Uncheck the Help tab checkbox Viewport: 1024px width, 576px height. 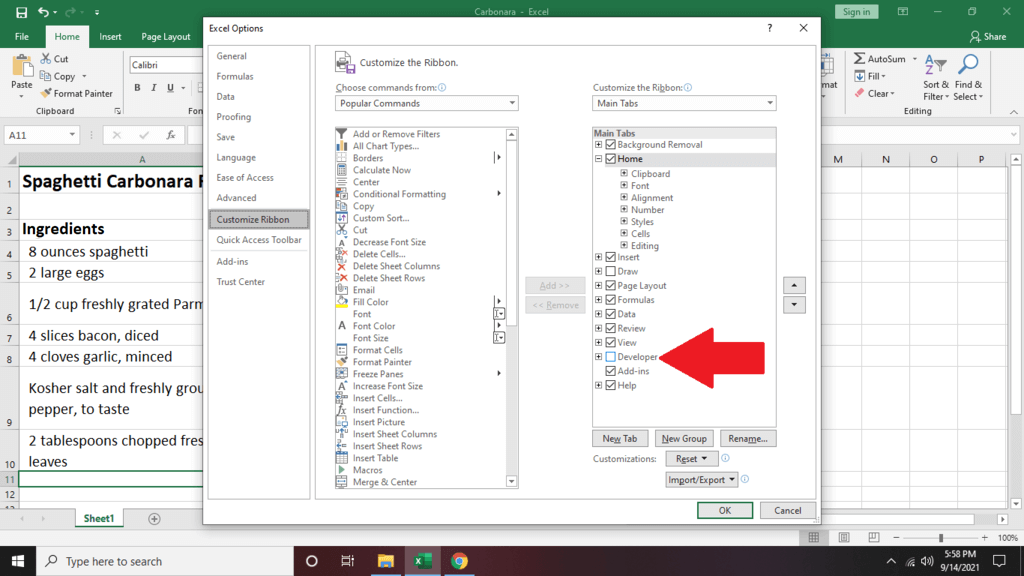pyautogui.click(x=611, y=386)
